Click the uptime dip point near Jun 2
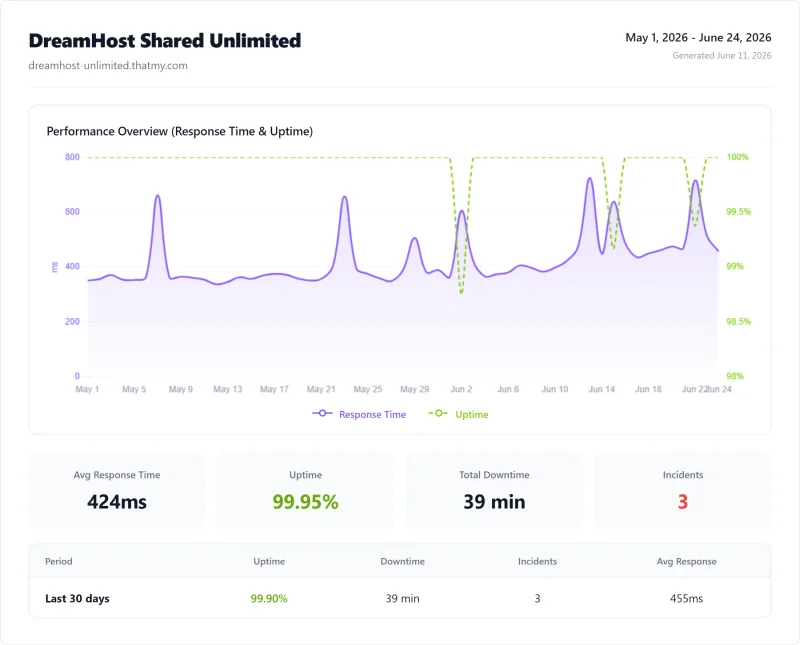This screenshot has width=800, height=645. [461, 293]
